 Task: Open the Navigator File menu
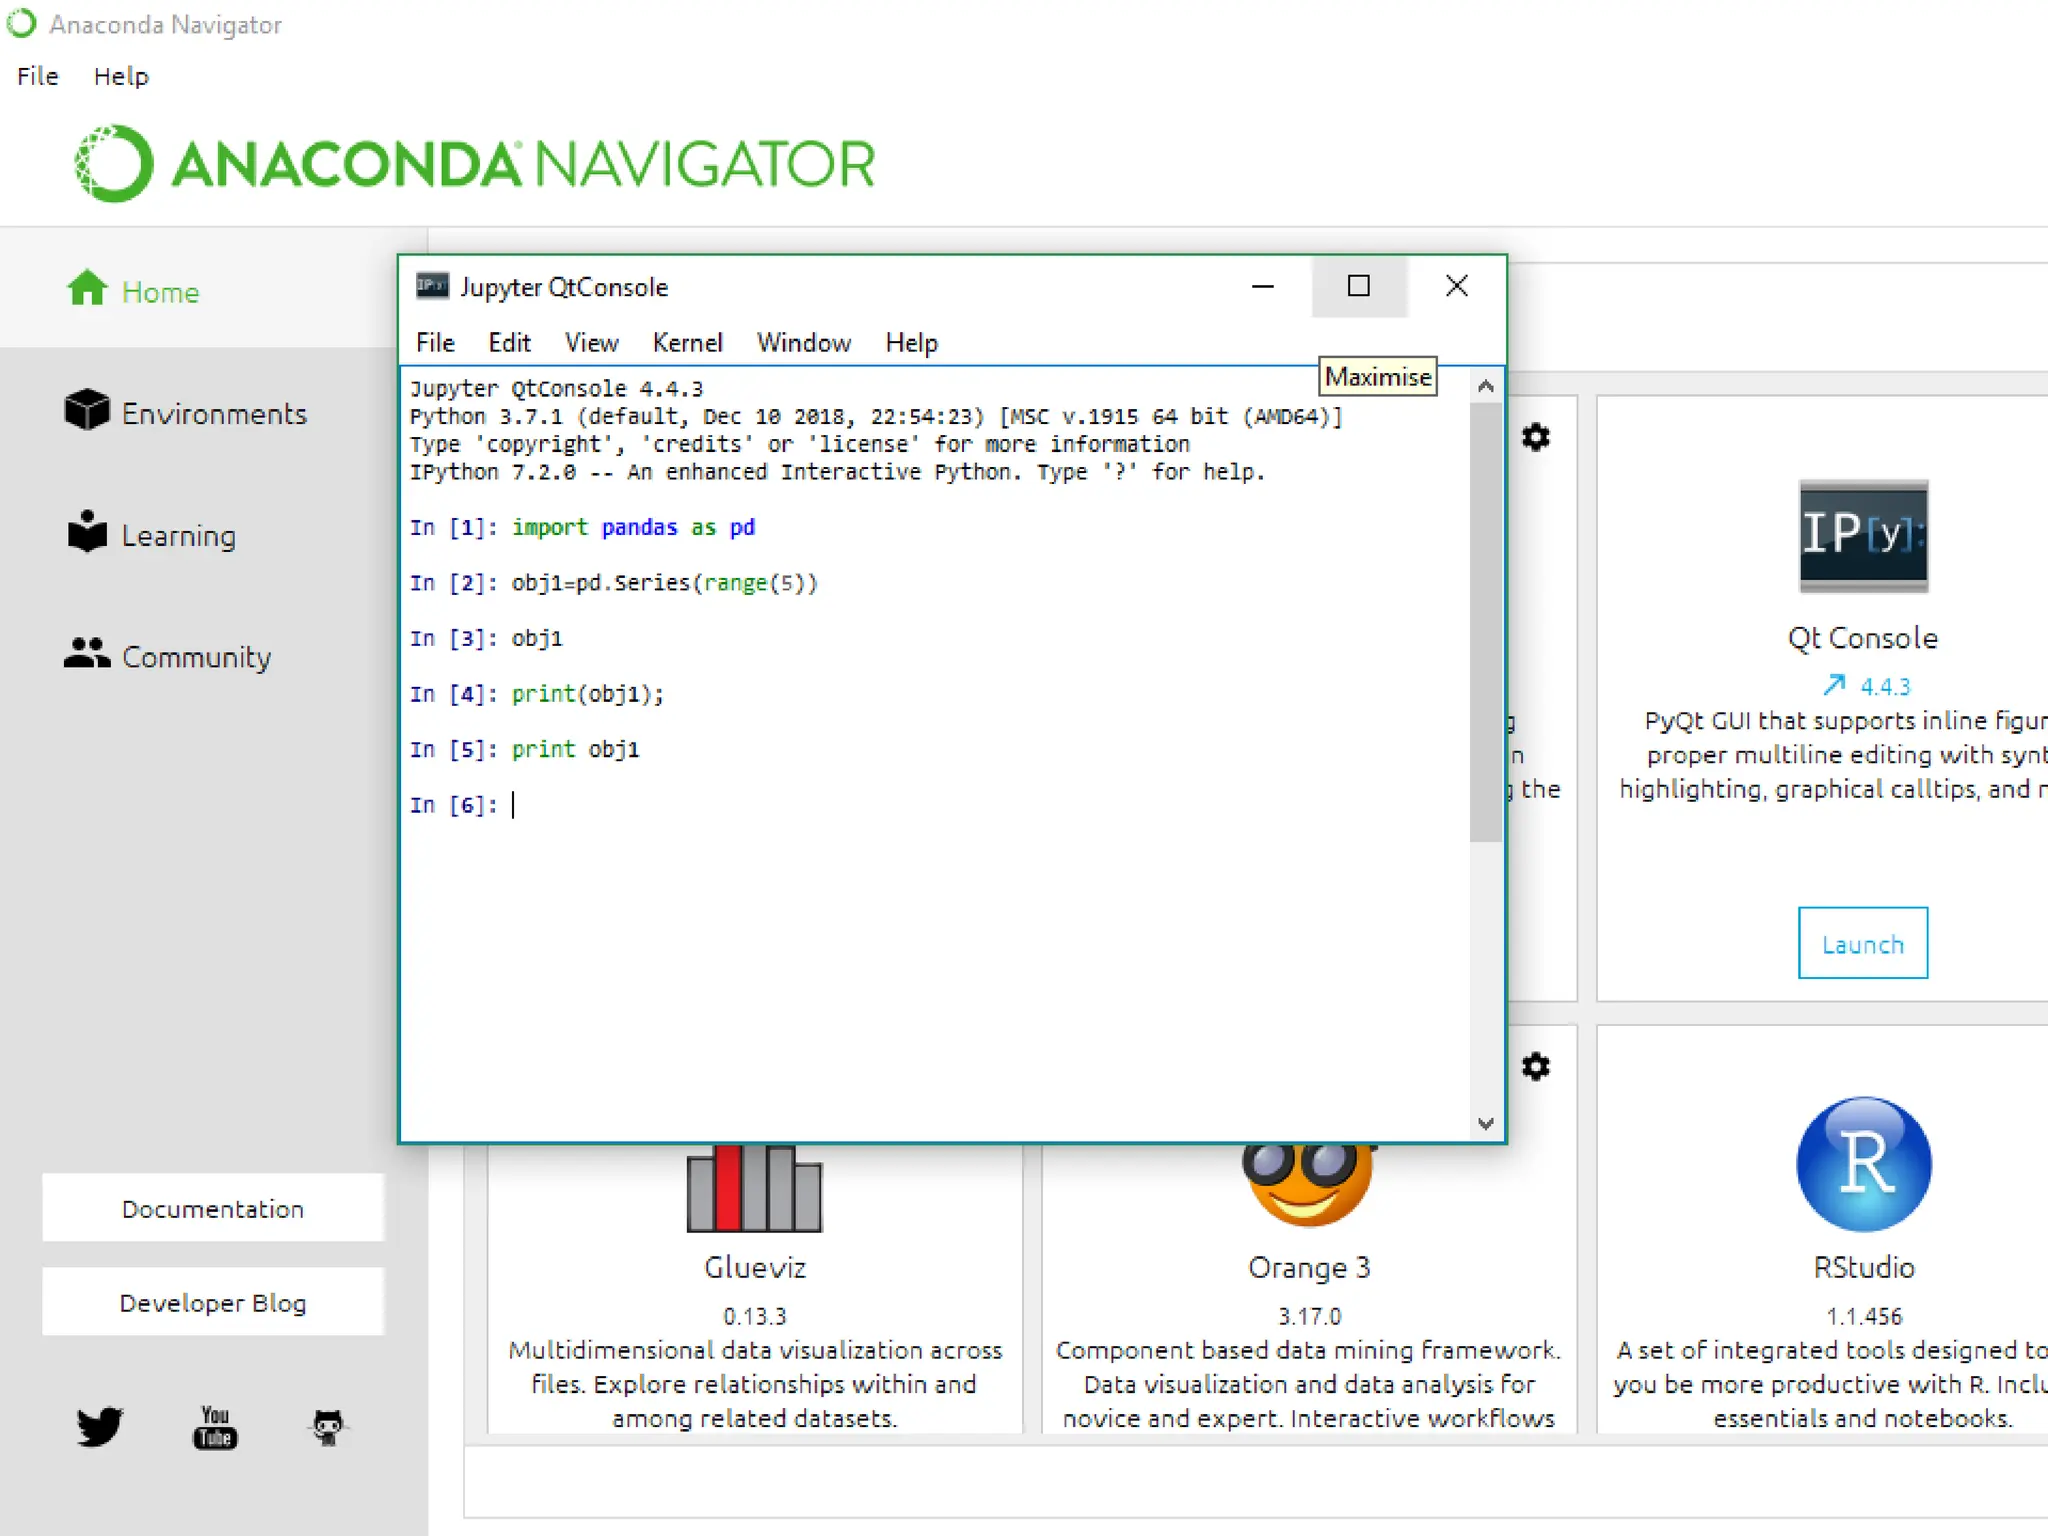(38, 76)
